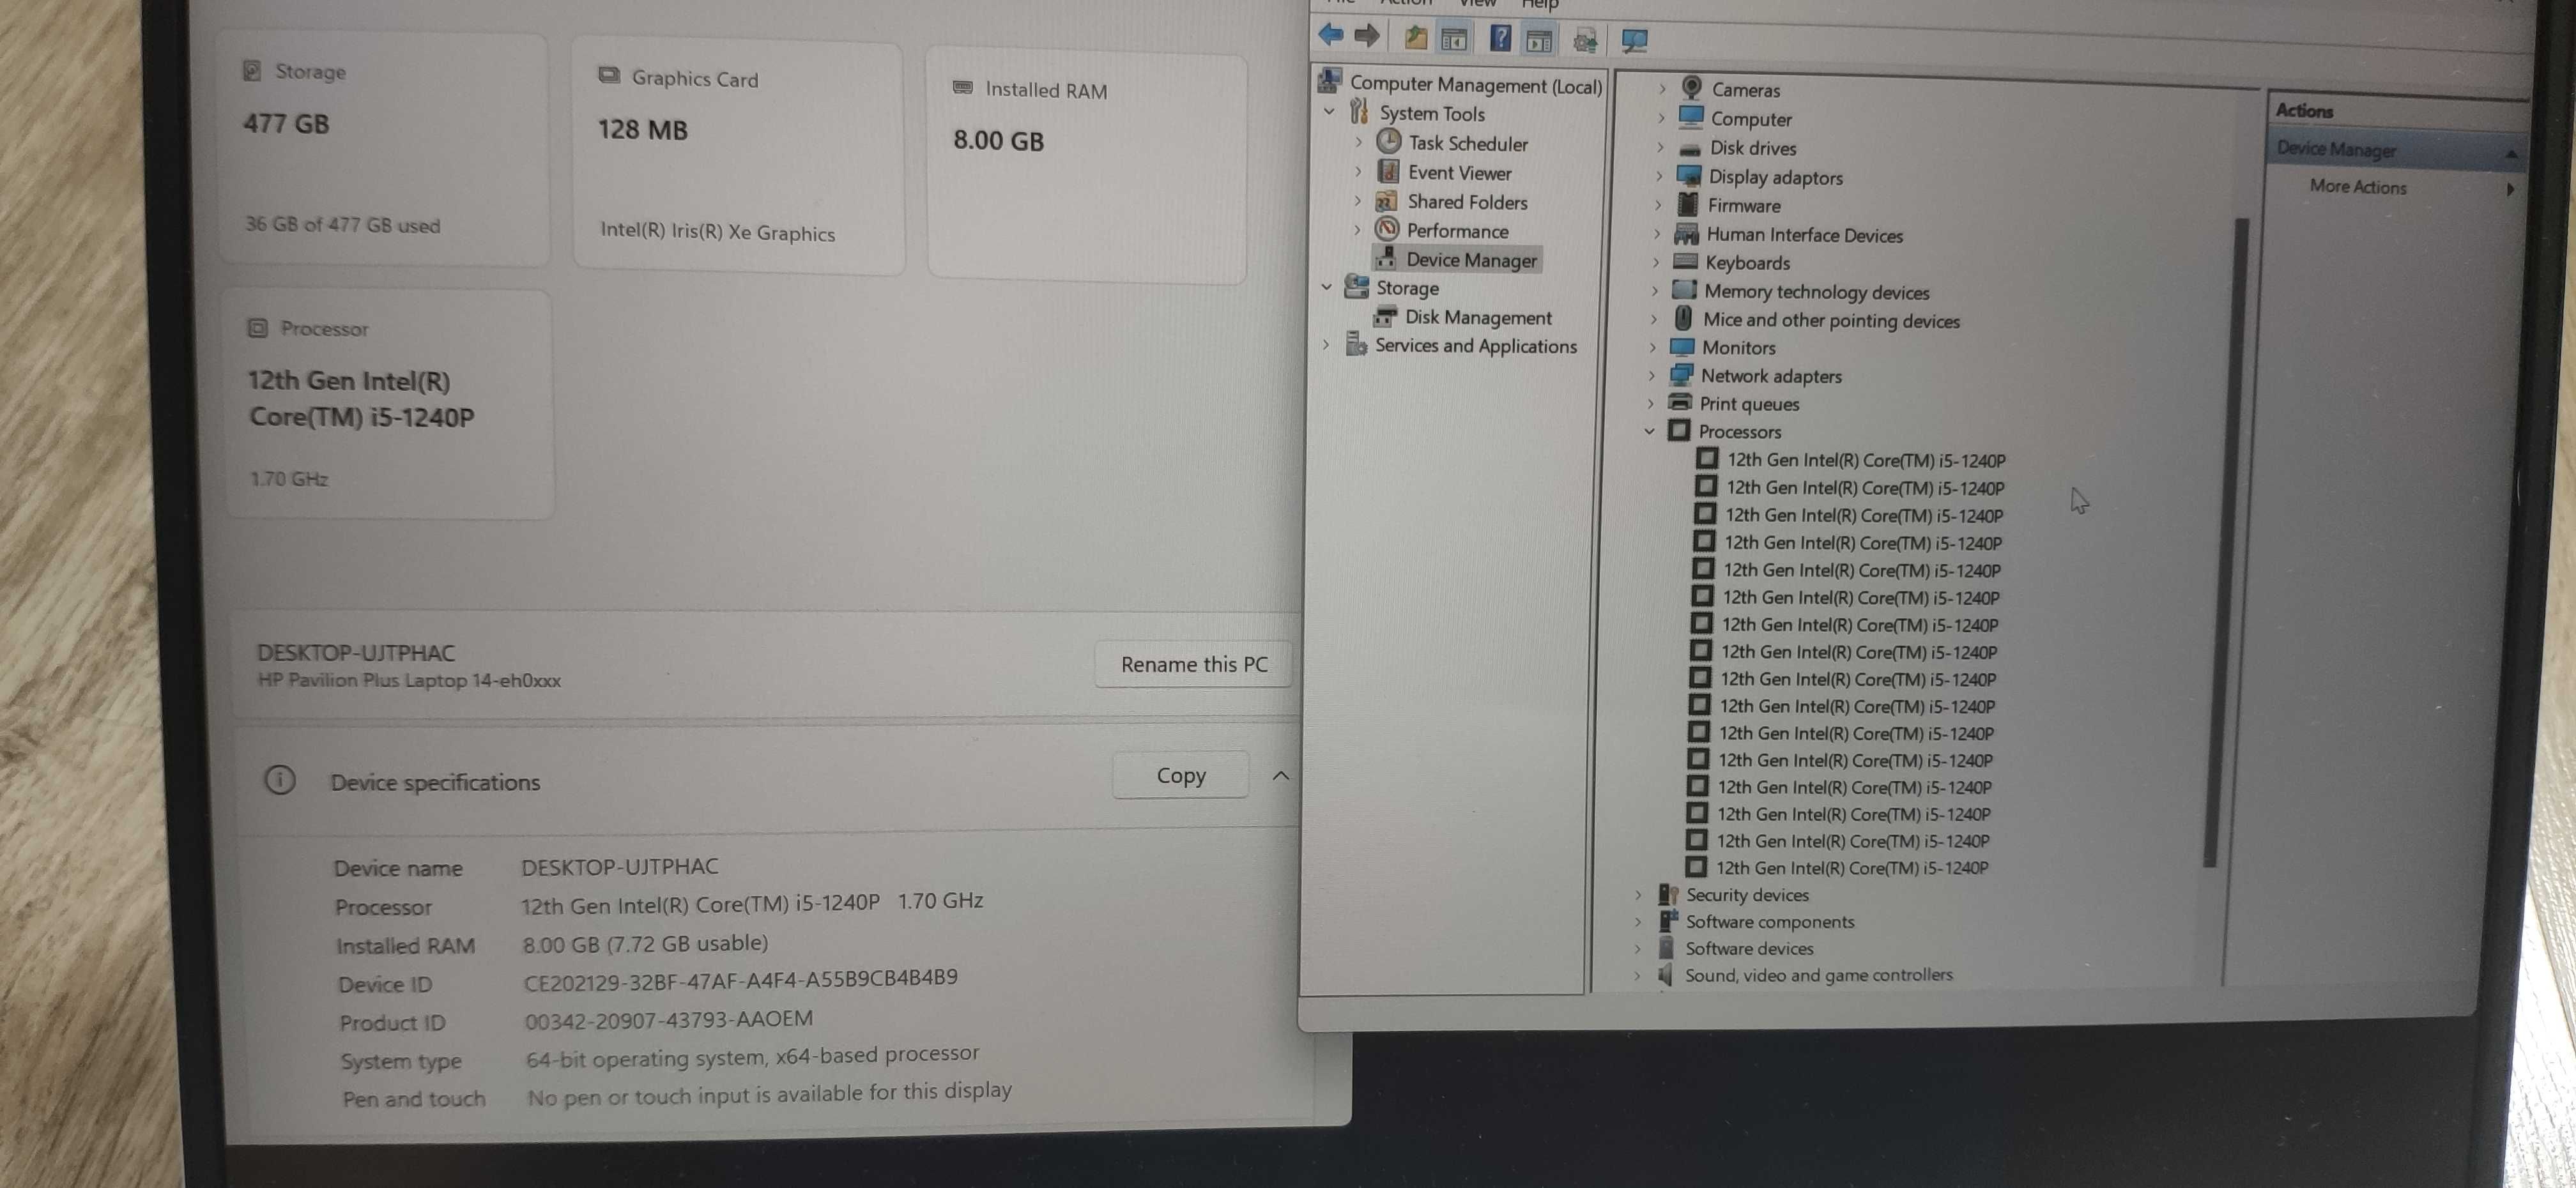Click the Processors chip icon
Image resolution: width=2576 pixels, height=1188 pixels.
pyautogui.click(x=1679, y=431)
